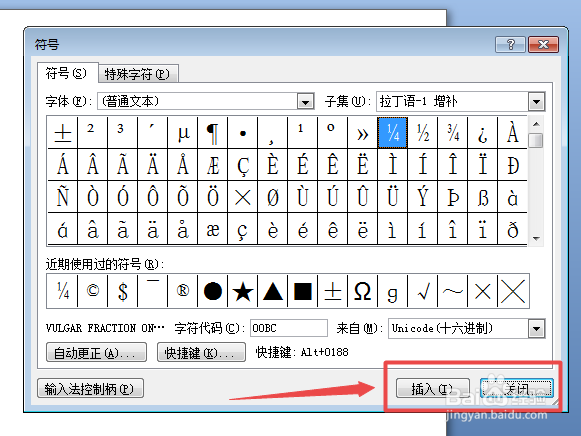Pick the Ω omega from recent symbols
581x436 pixels.
point(363,291)
